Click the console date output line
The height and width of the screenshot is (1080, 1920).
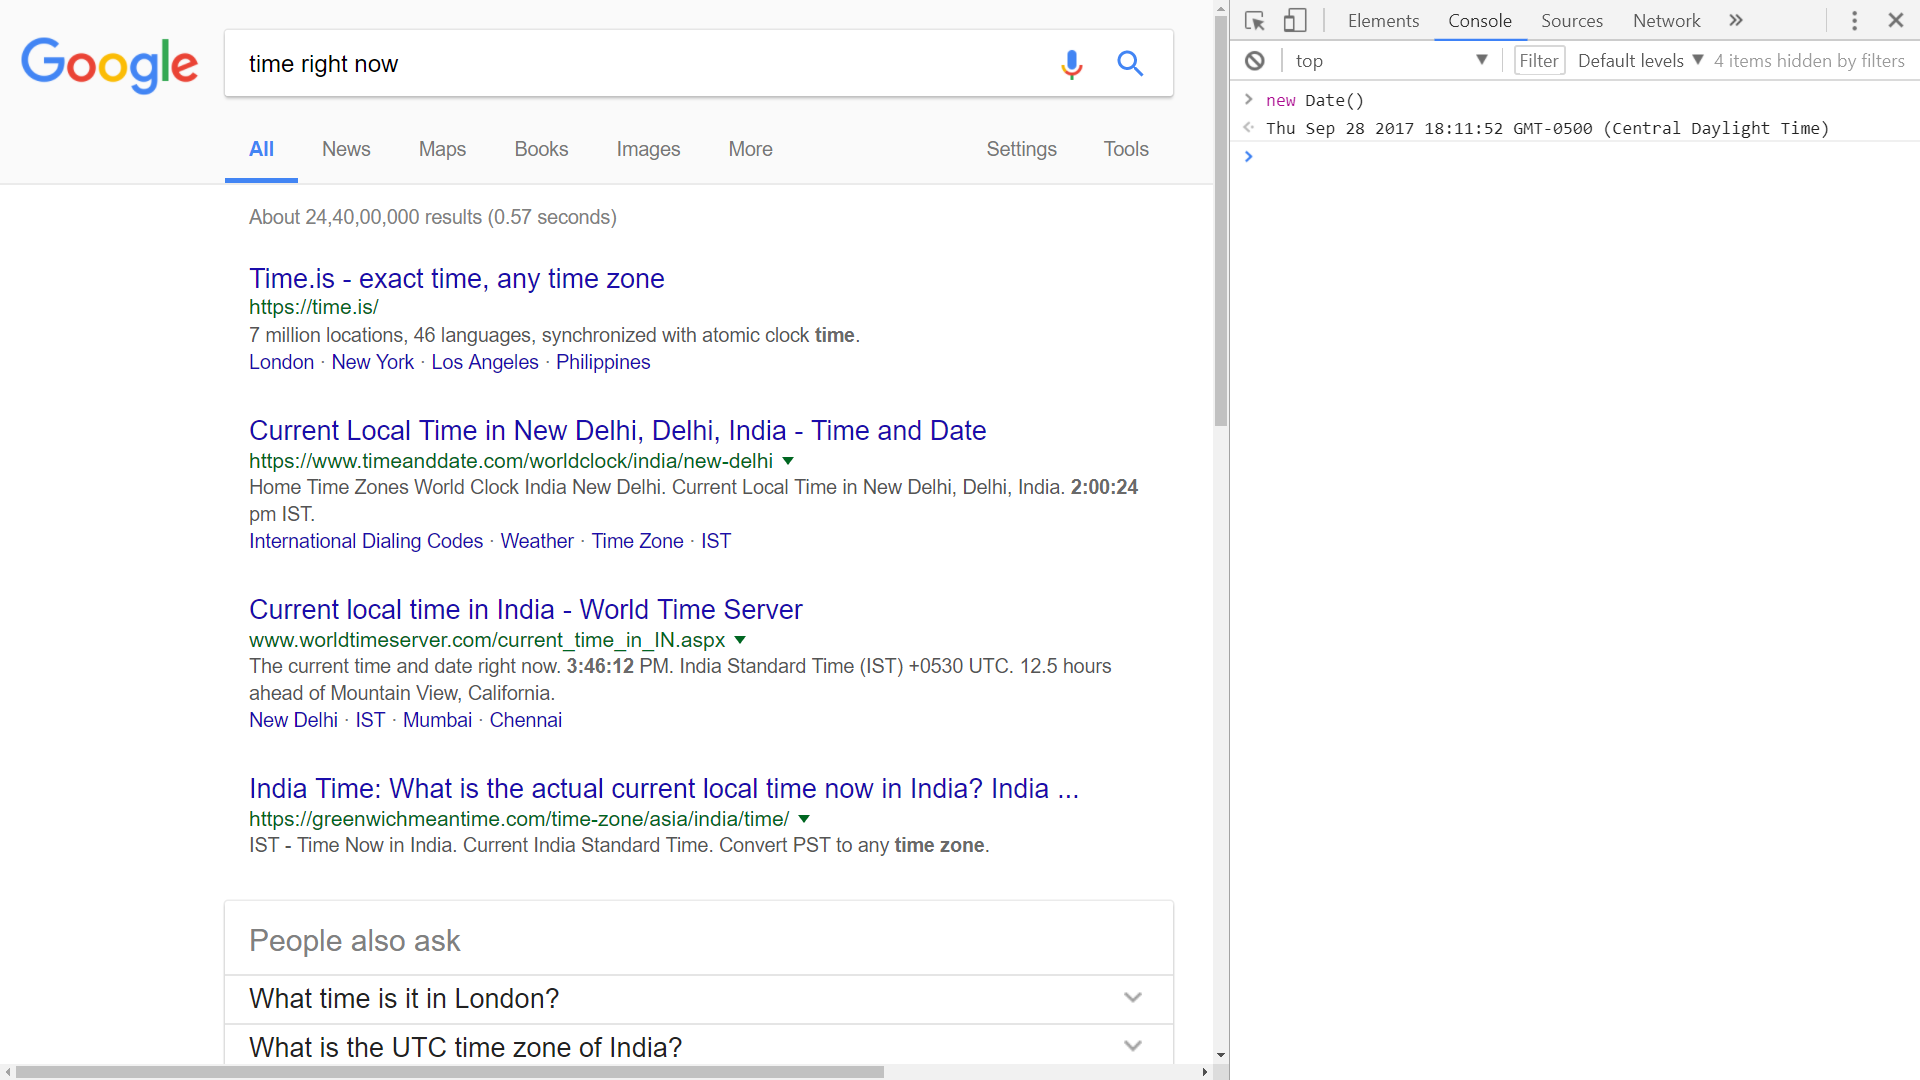coord(1547,129)
